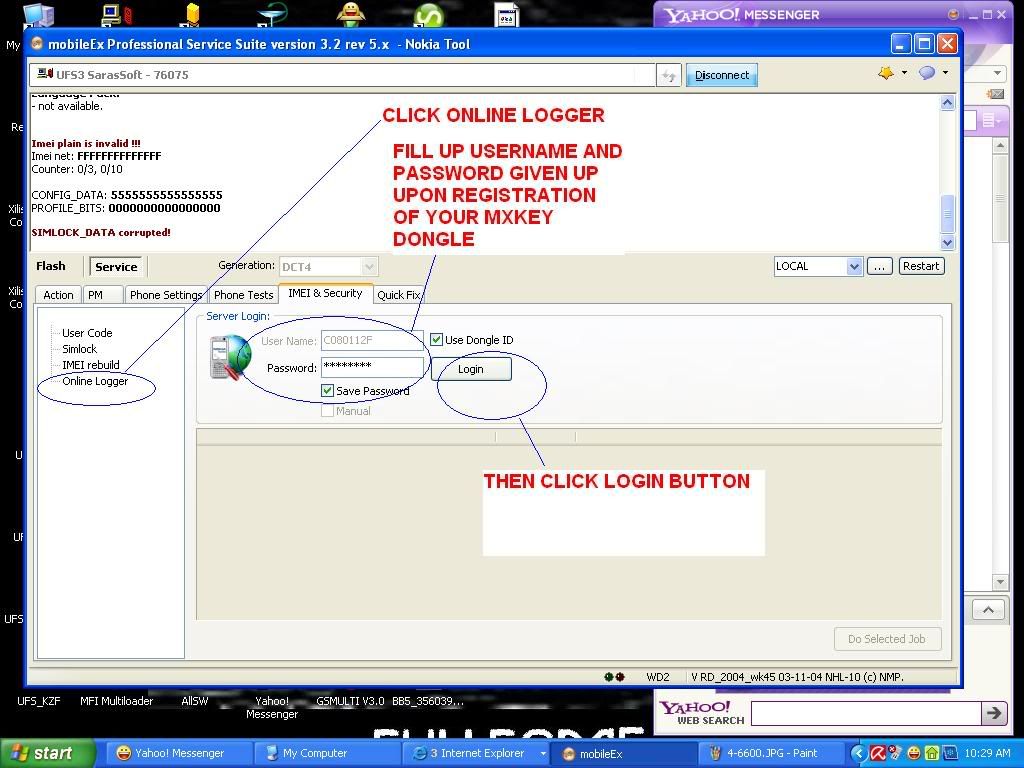Click the Windows start button

point(47,753)
